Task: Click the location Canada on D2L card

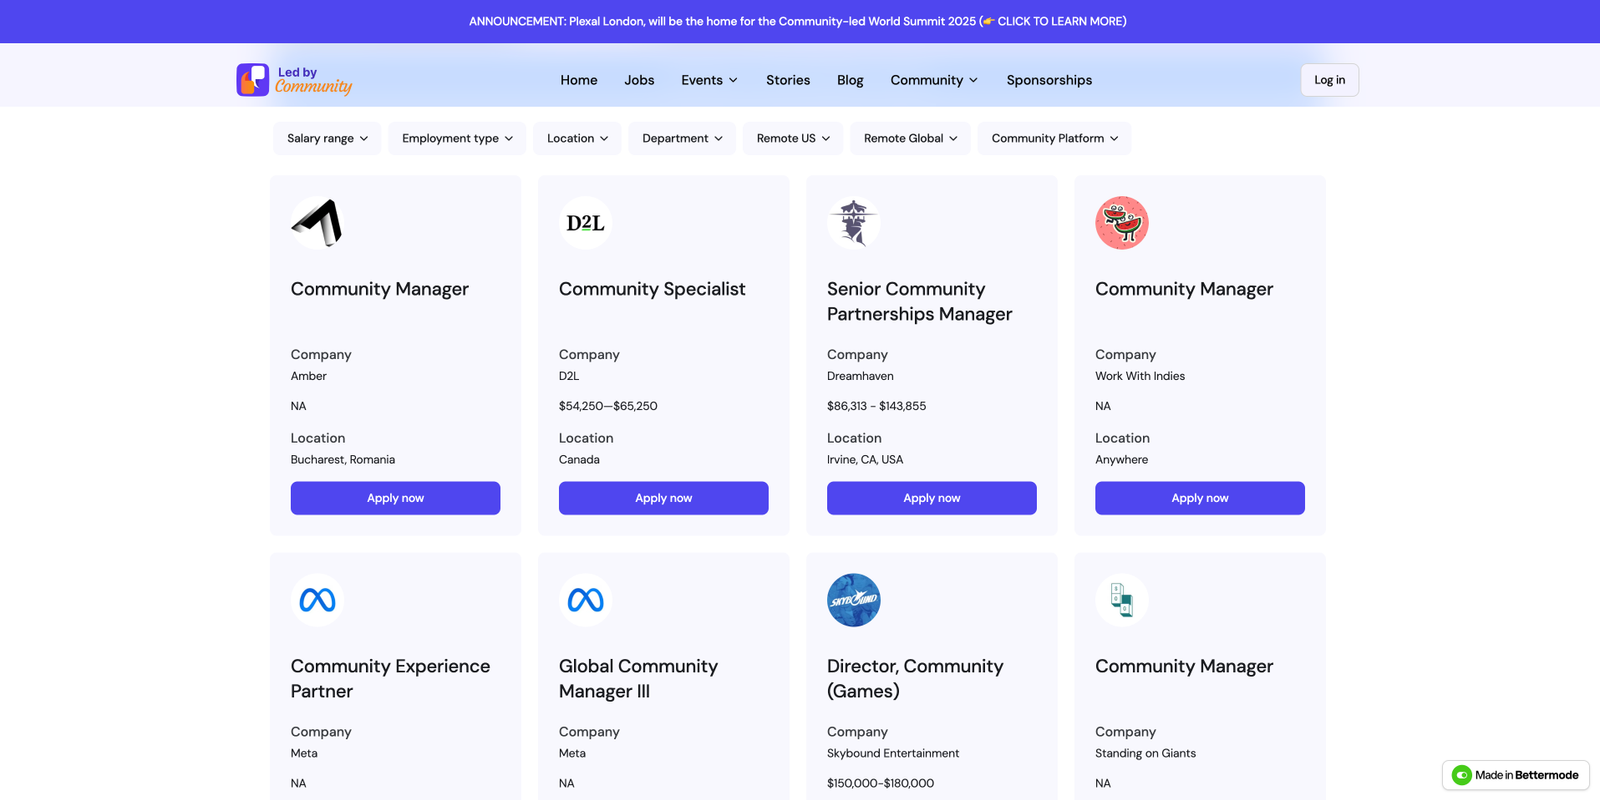Action: (579, 460)
